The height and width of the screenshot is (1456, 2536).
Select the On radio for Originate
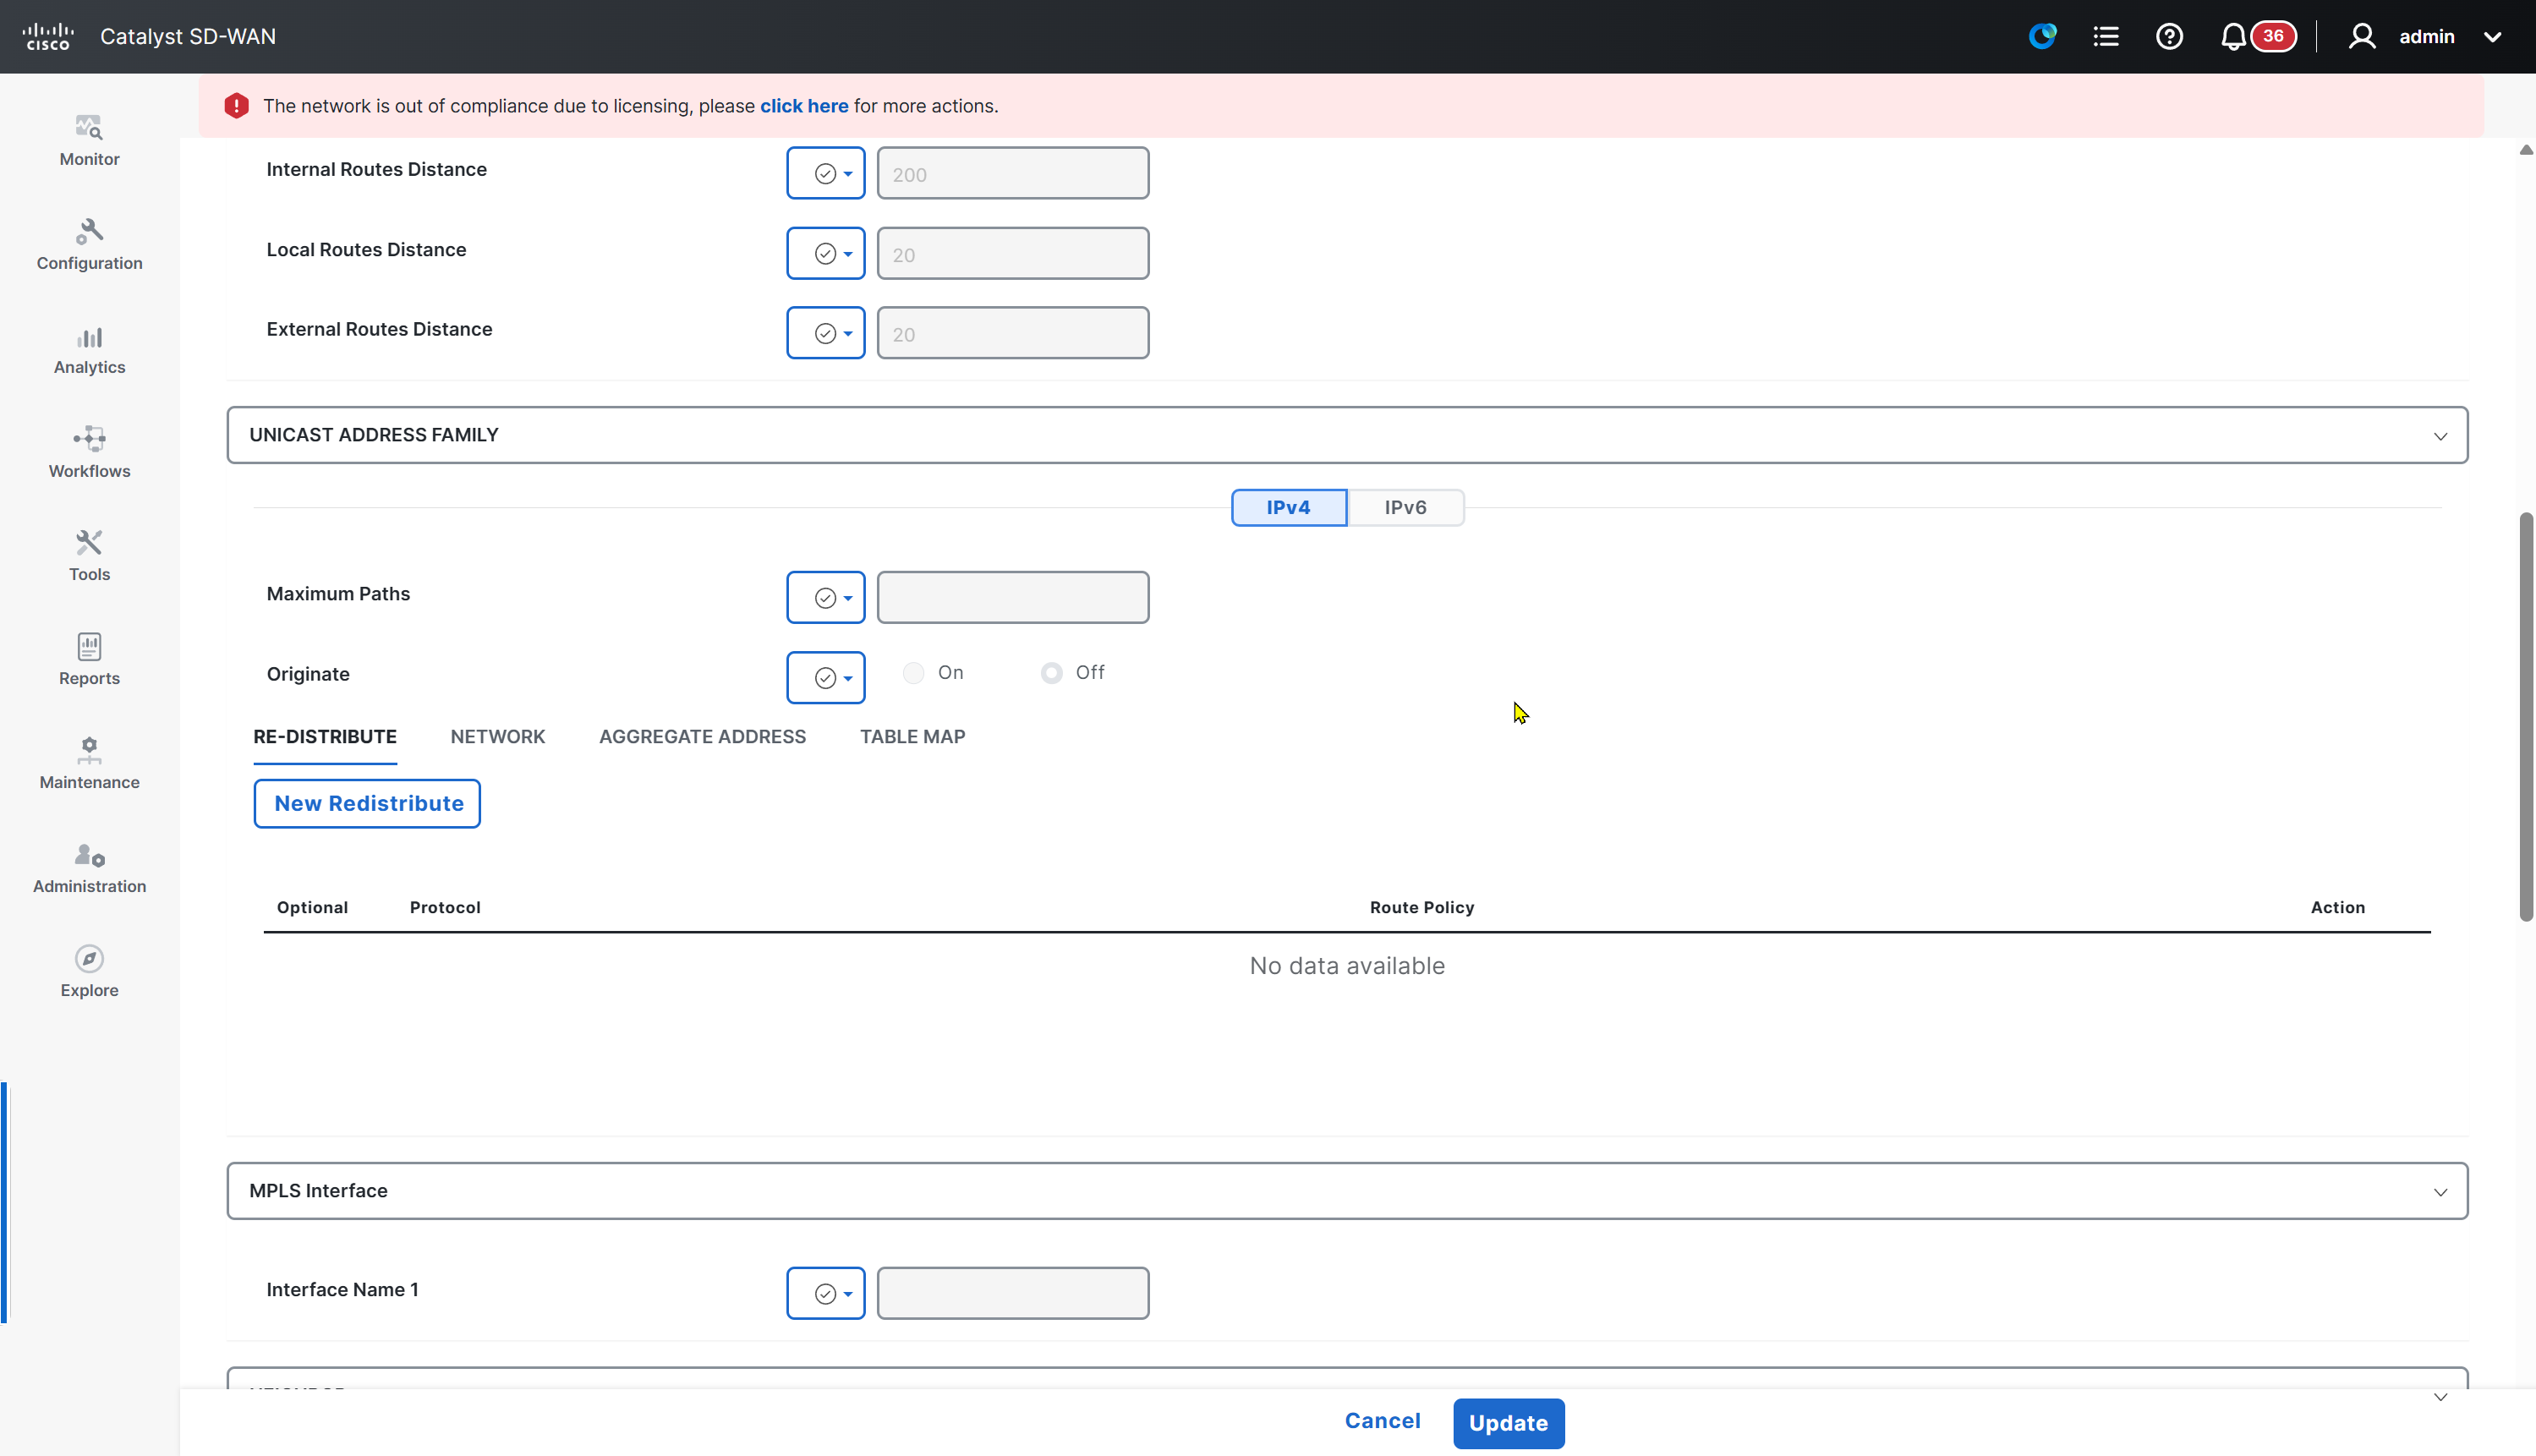coord(913,673)
